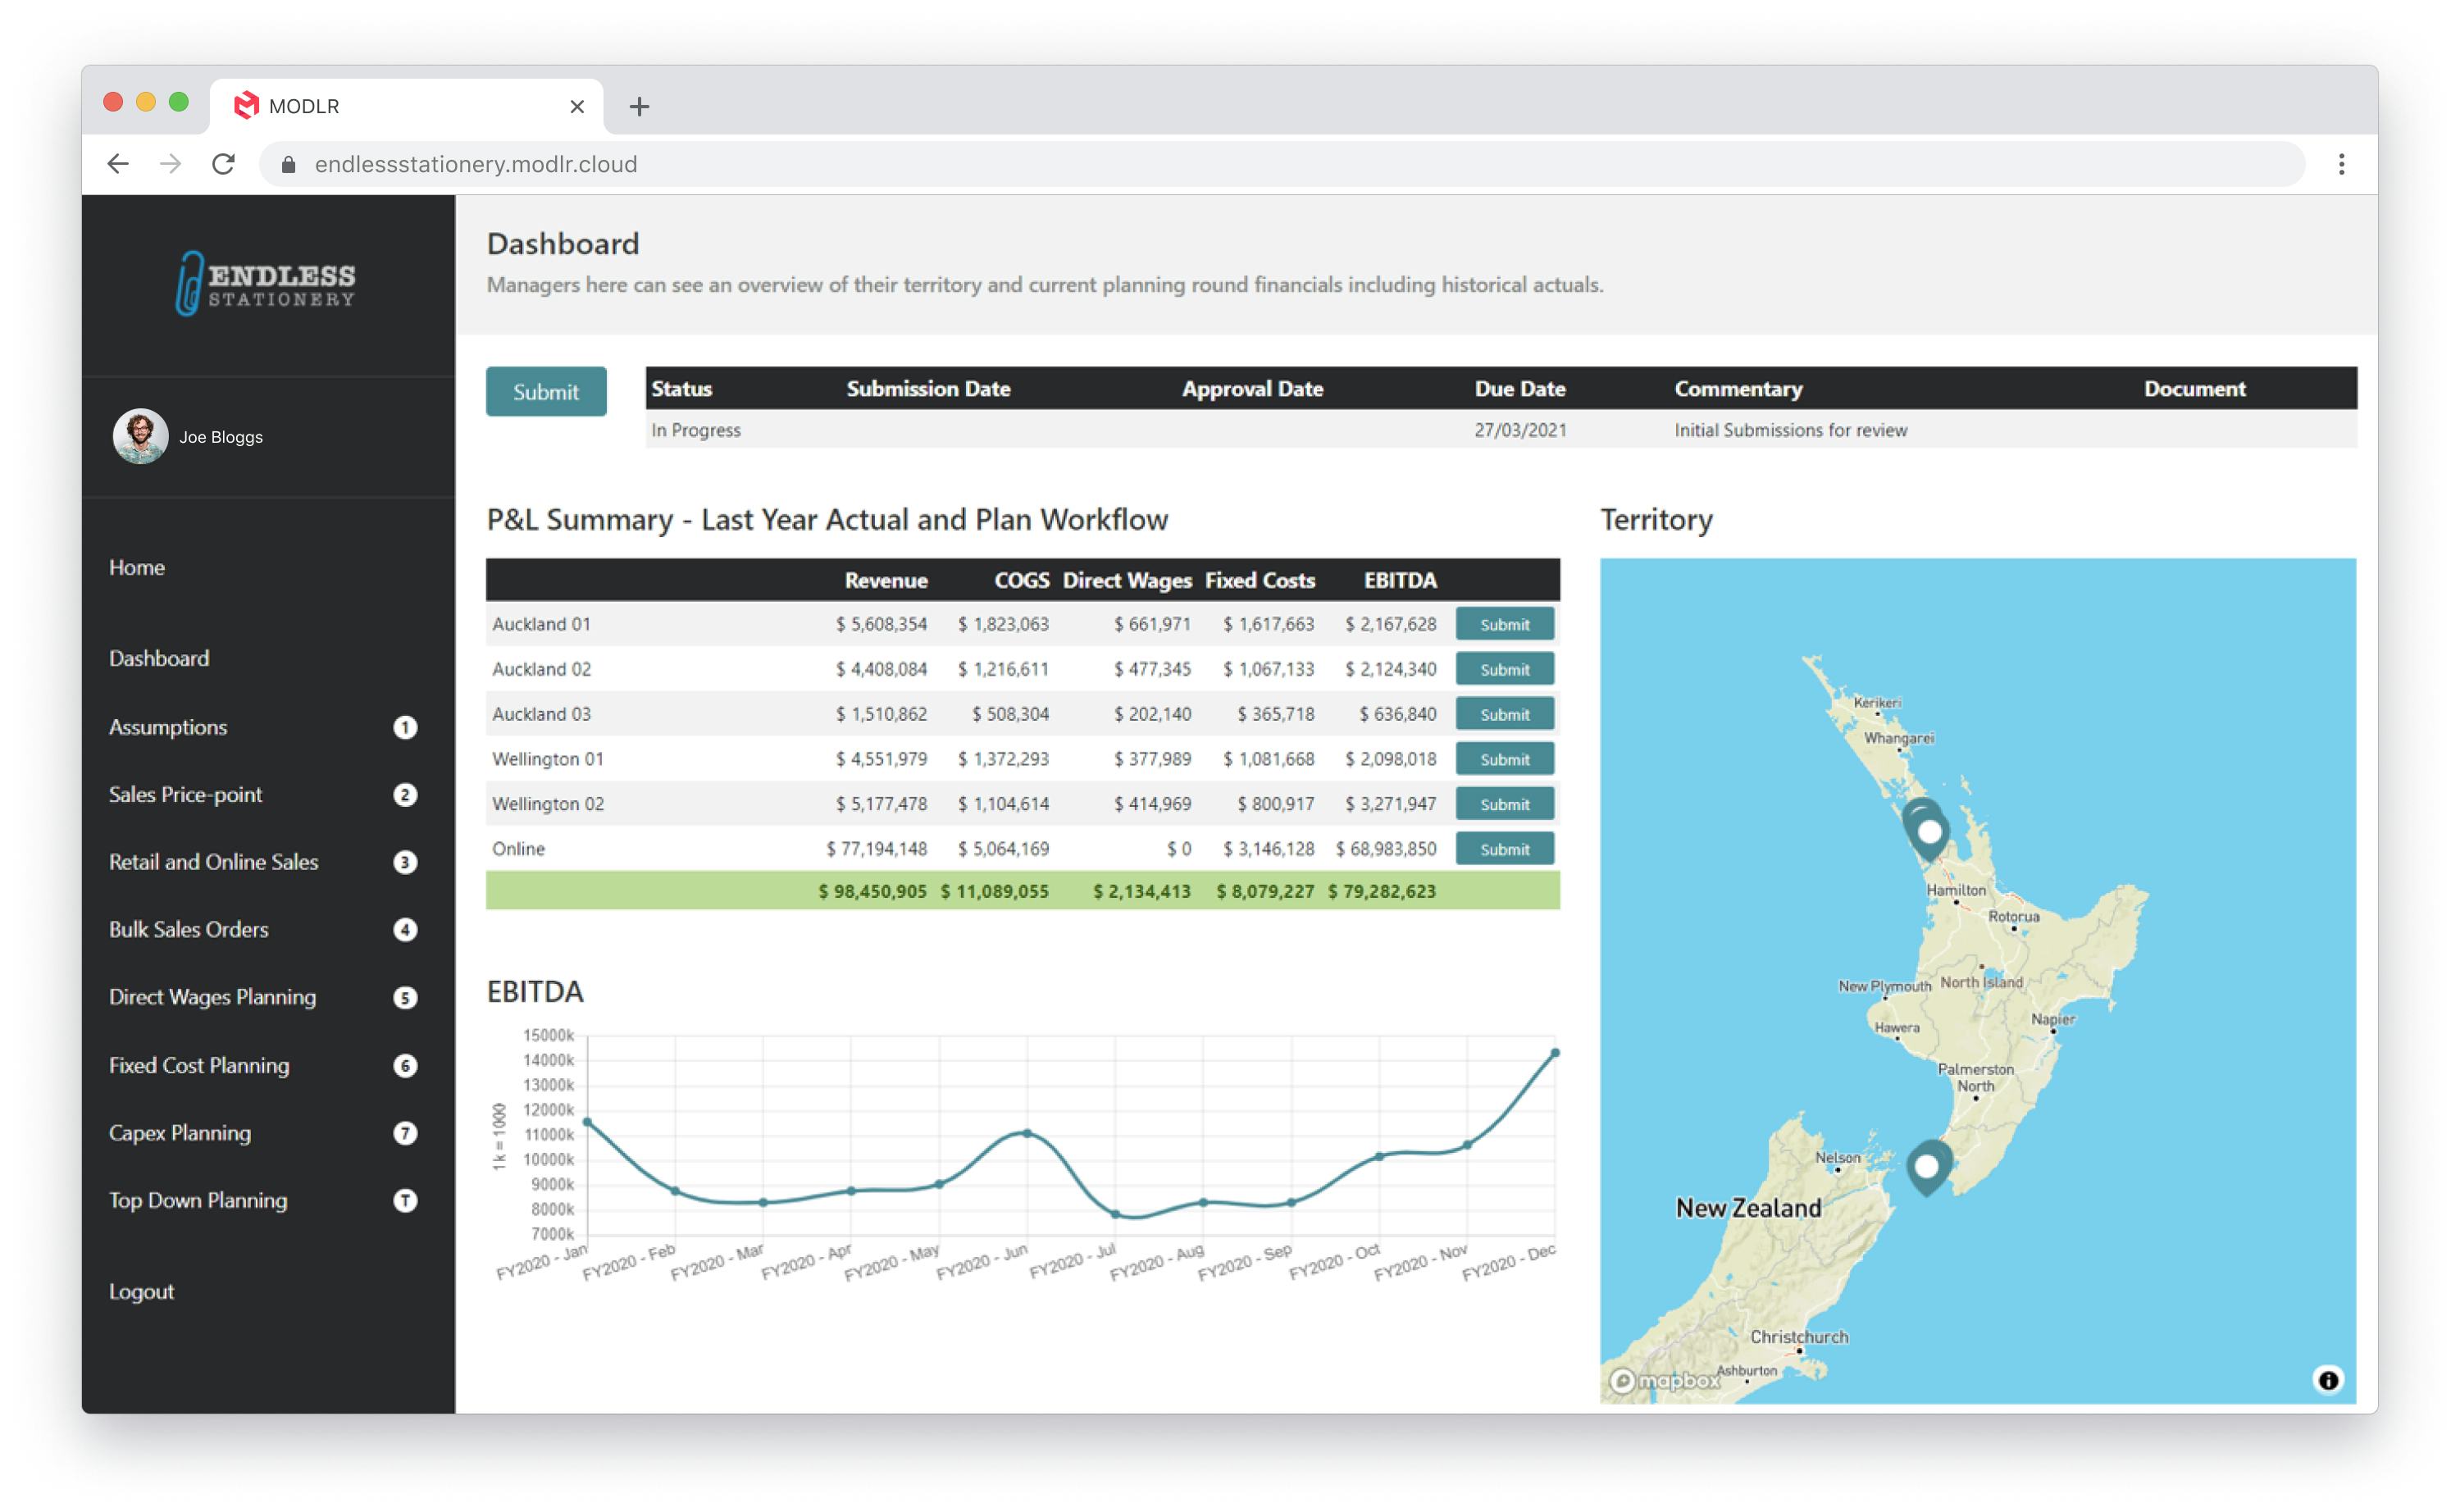Open the browser three-dot menu
Viewport: 2460px width, 1512px height.
pyautogui.click(x=2340, y=164)
